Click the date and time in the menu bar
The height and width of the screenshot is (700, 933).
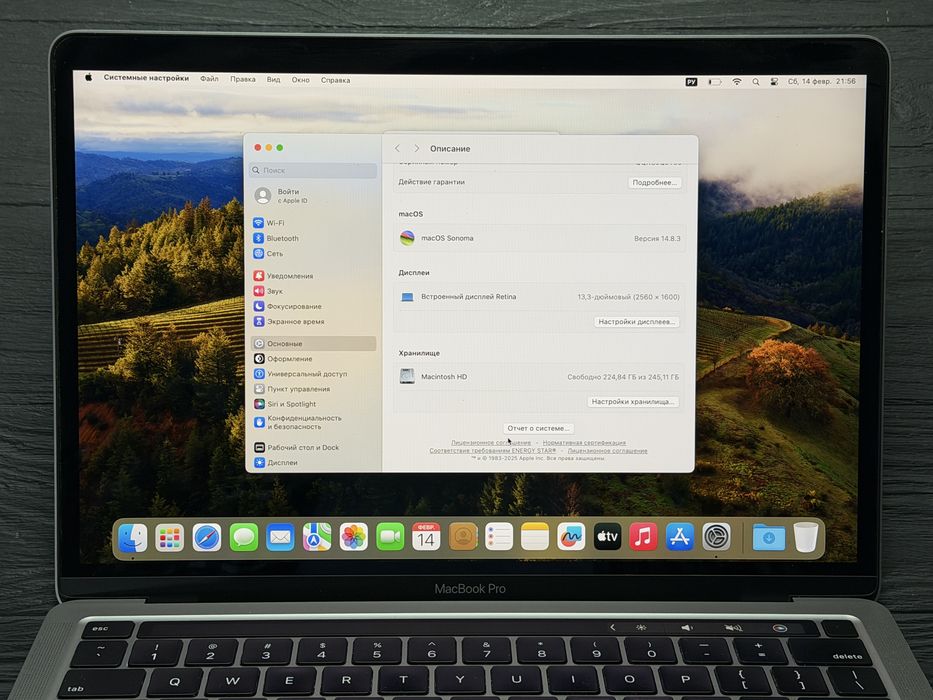point(822,81)
